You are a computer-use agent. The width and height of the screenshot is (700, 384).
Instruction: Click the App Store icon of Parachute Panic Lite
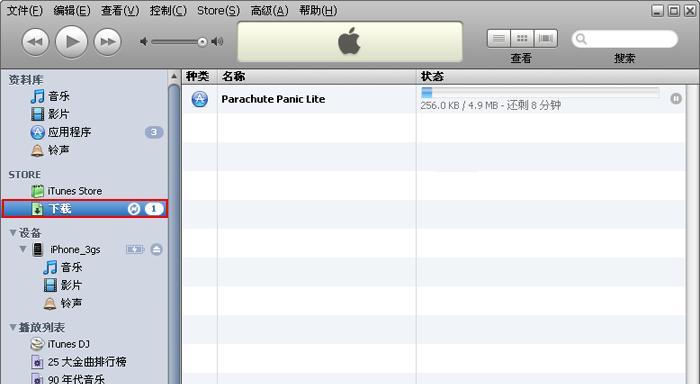point(200,99)
